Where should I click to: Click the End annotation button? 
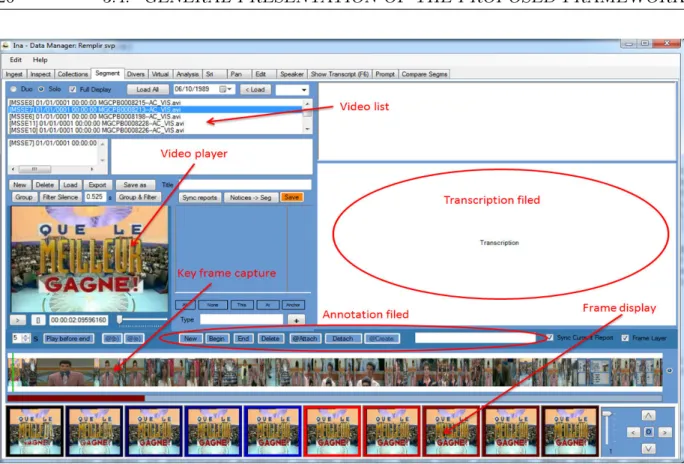click(x=243, y=339)
